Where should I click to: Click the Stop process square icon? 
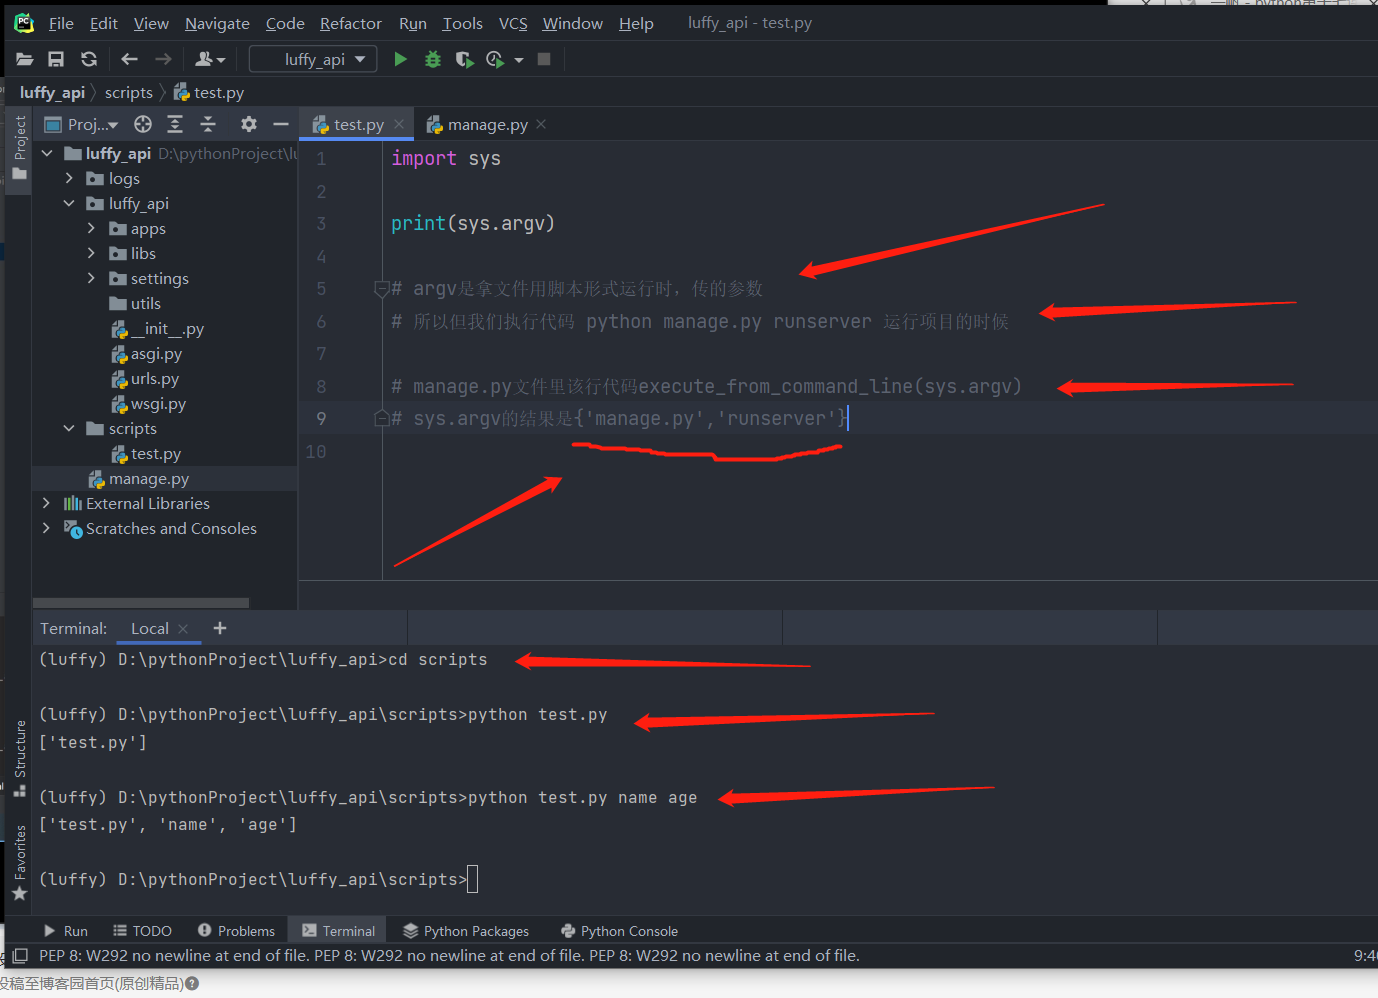[x=544, y=59]
